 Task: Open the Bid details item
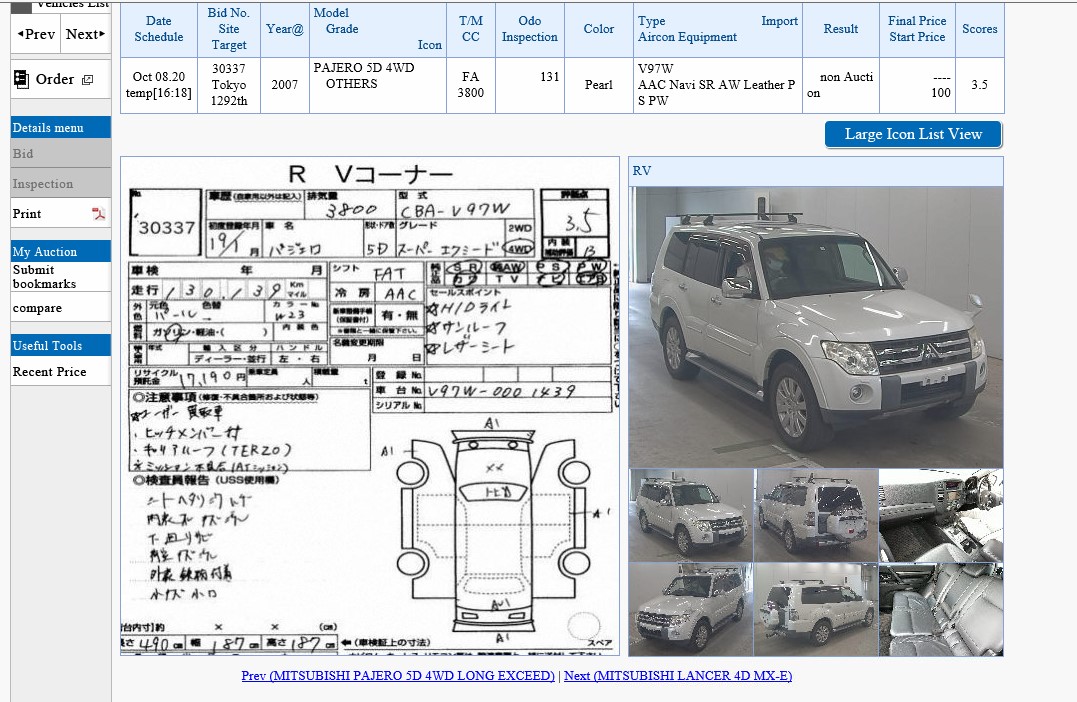pyautogui.click(x=60, y=154)
